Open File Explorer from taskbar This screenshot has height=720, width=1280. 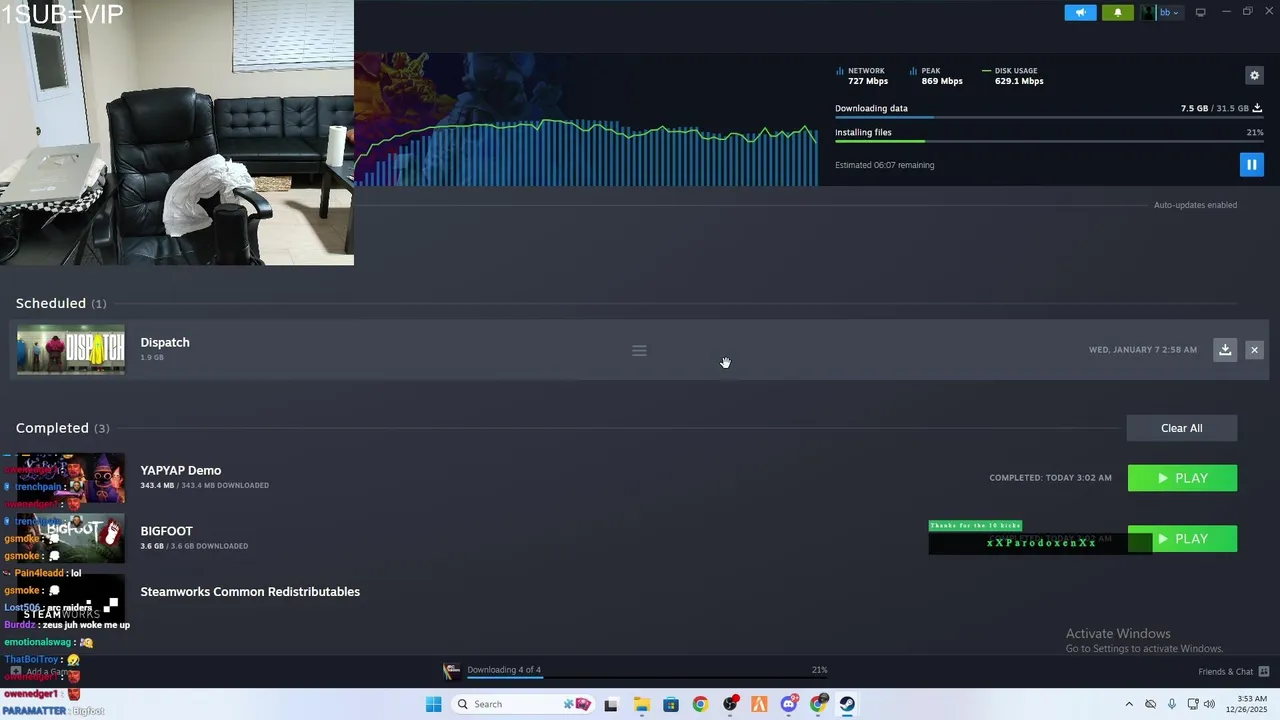coord(641,704)
